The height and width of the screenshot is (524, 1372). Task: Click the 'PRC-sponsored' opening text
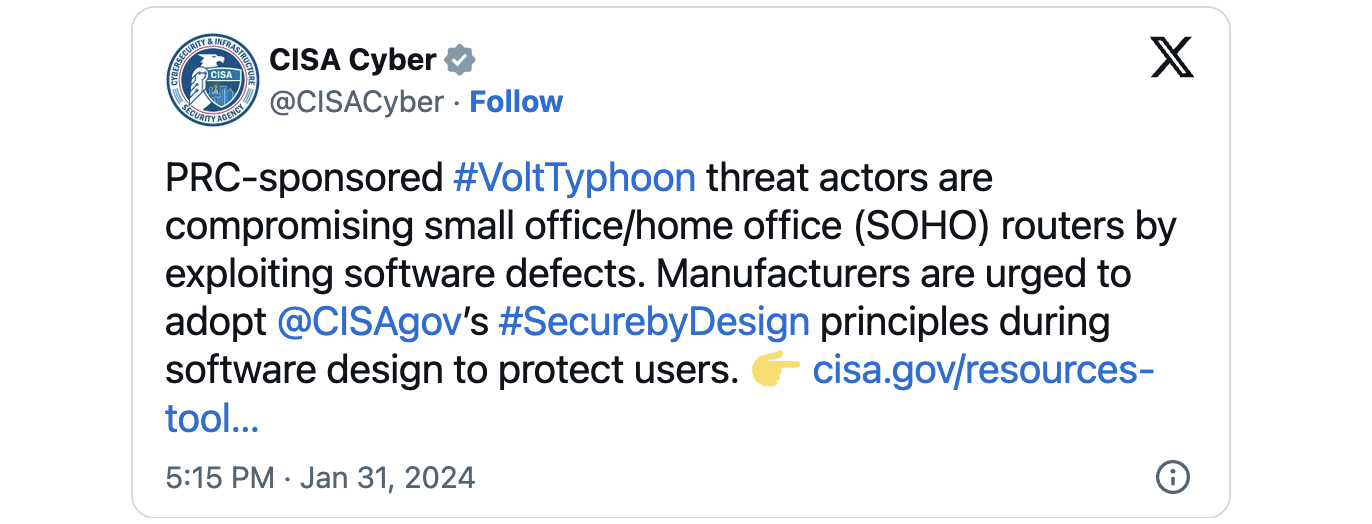pos(303,178)
